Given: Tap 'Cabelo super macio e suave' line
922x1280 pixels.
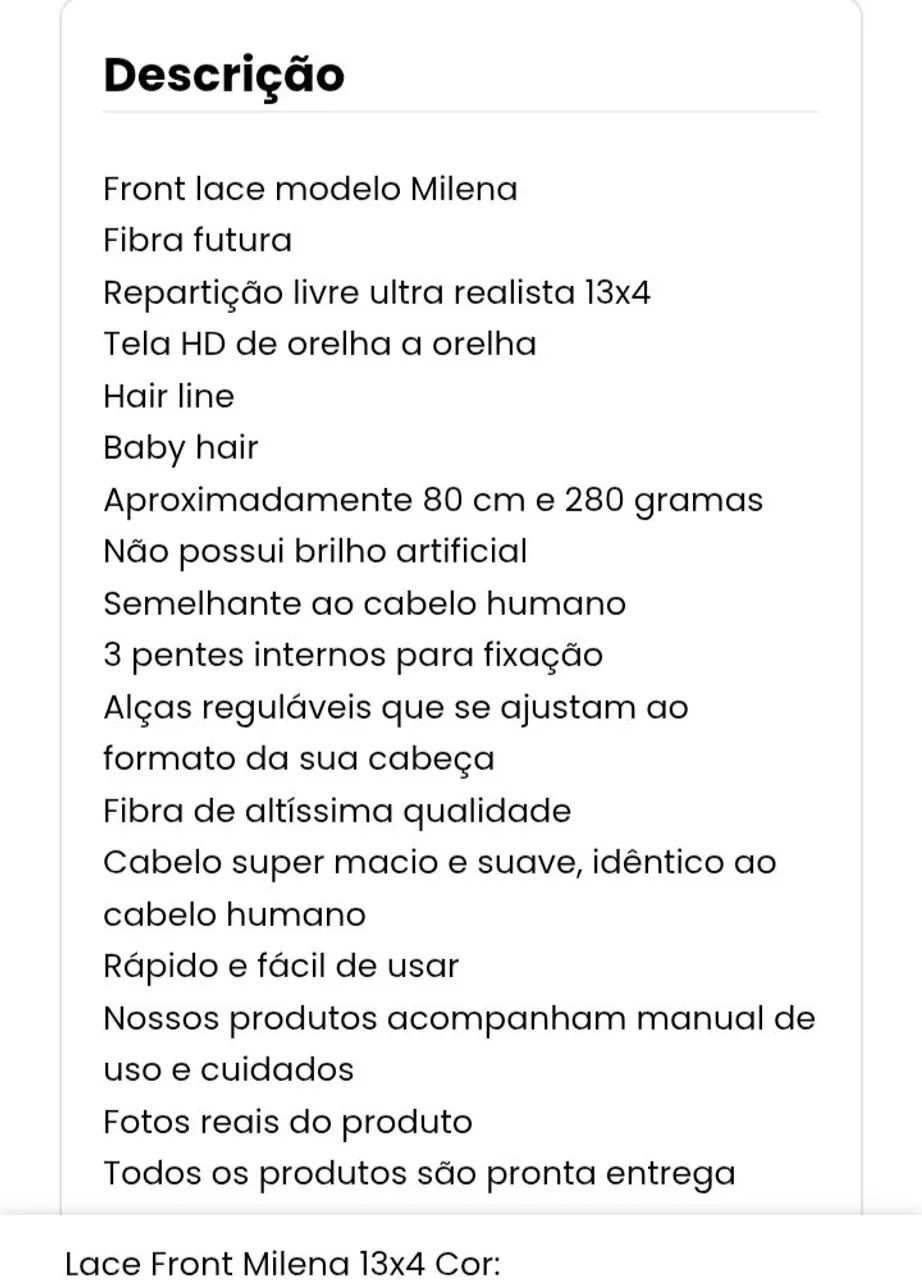Looking at the screenshot, I should tap(440, 863).
